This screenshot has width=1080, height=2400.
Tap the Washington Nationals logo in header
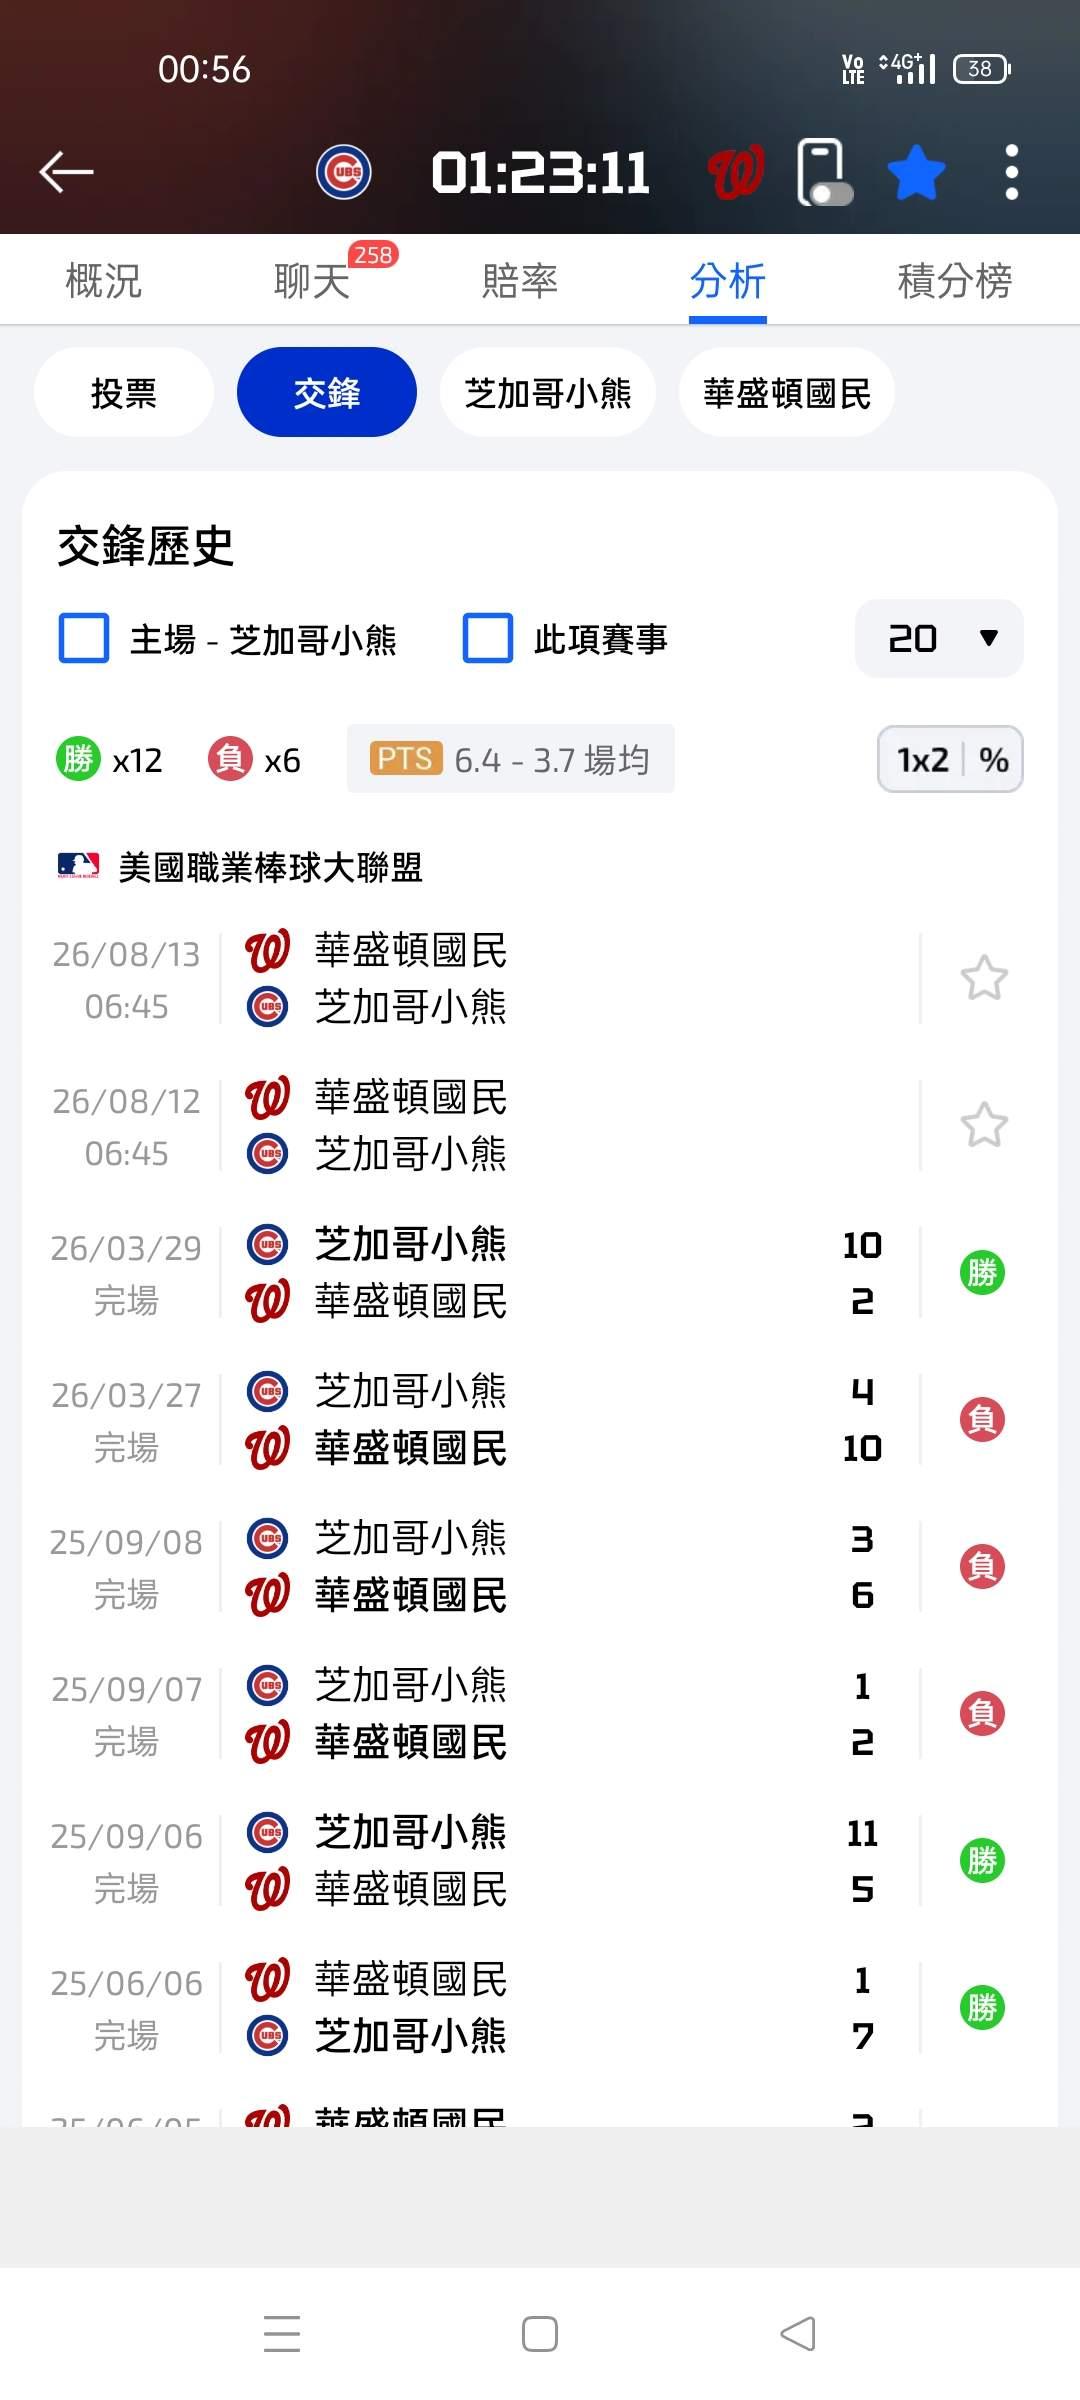[x=736, y=172]
